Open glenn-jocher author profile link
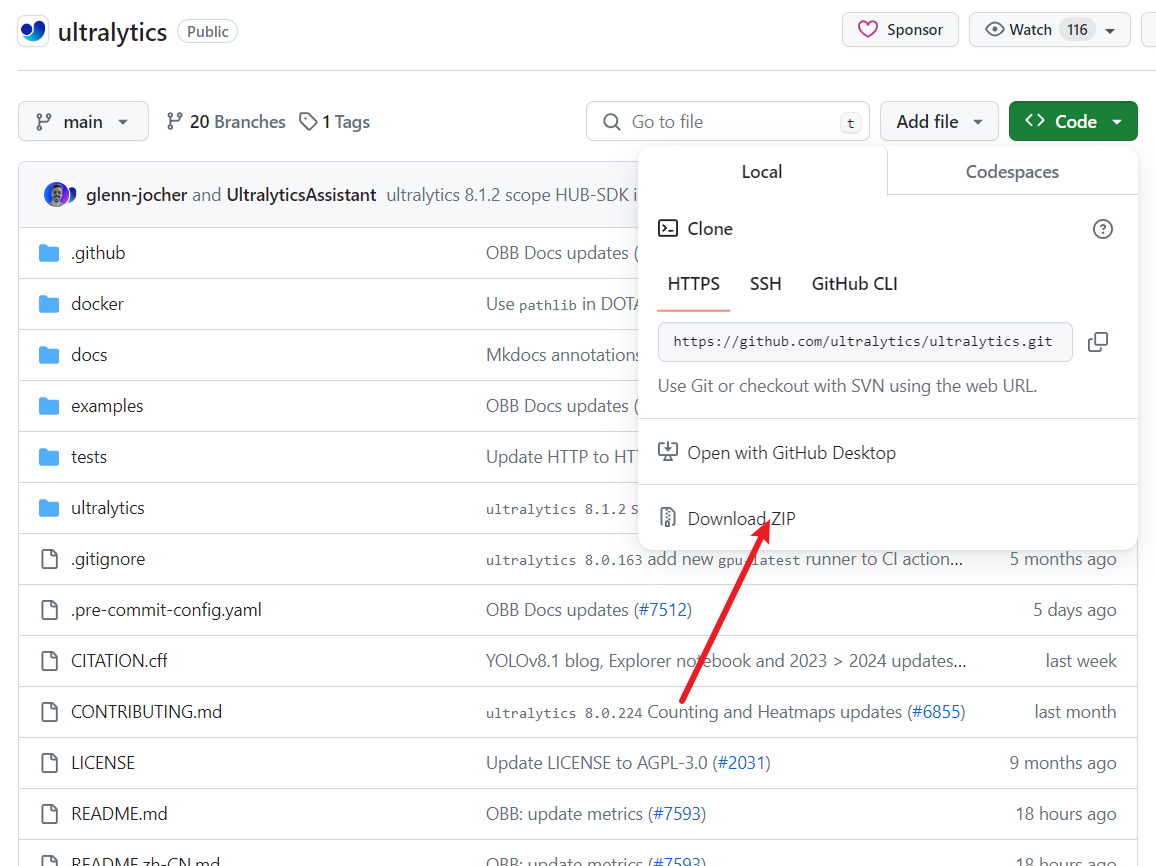 coord(136,195)
